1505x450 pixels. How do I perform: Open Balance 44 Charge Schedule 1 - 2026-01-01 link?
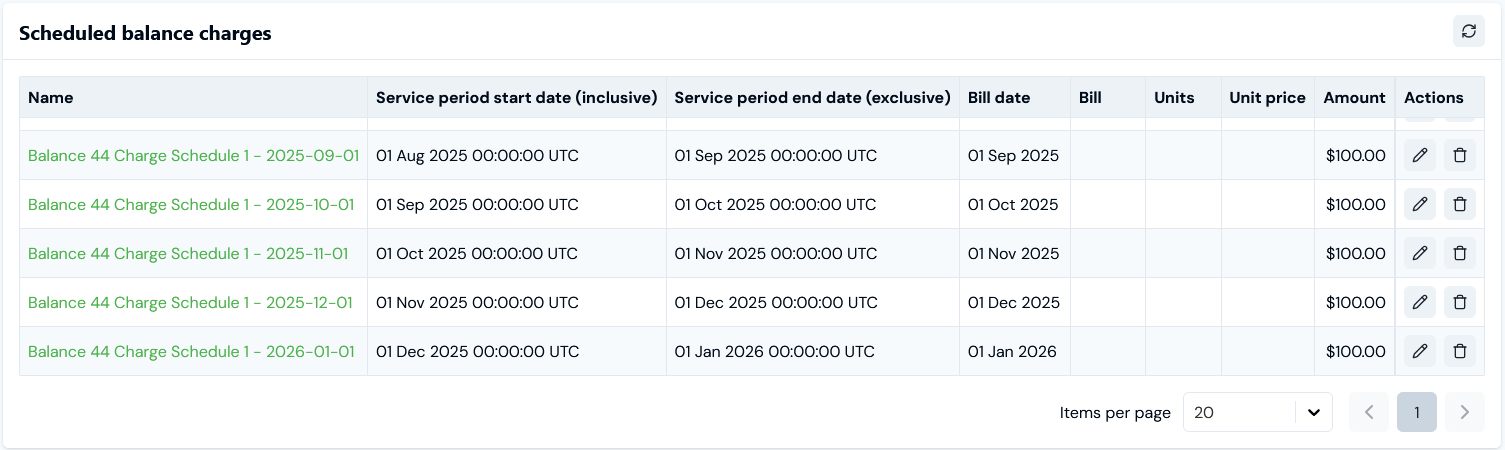click(191, 351)
